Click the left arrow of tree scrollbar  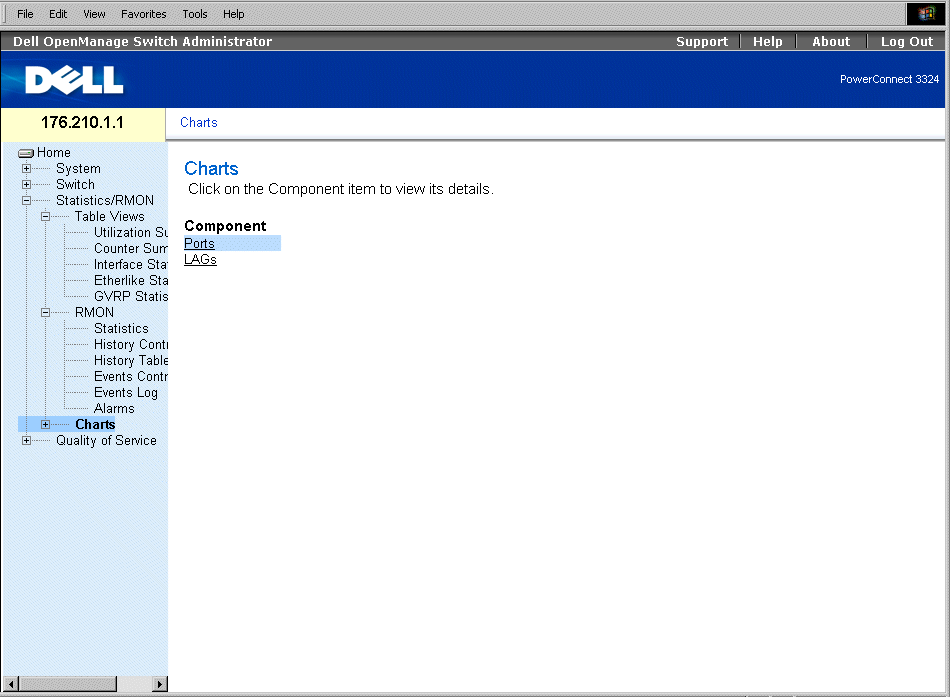[10, 684]
